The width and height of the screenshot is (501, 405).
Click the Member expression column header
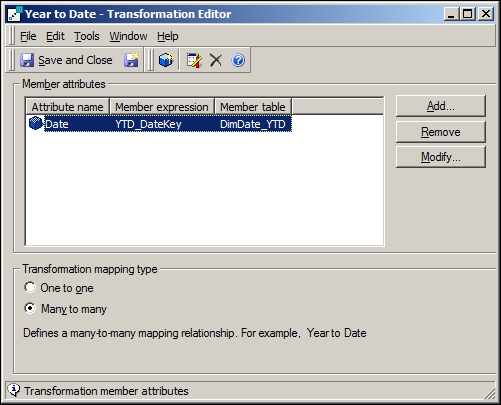click(162, 107)
